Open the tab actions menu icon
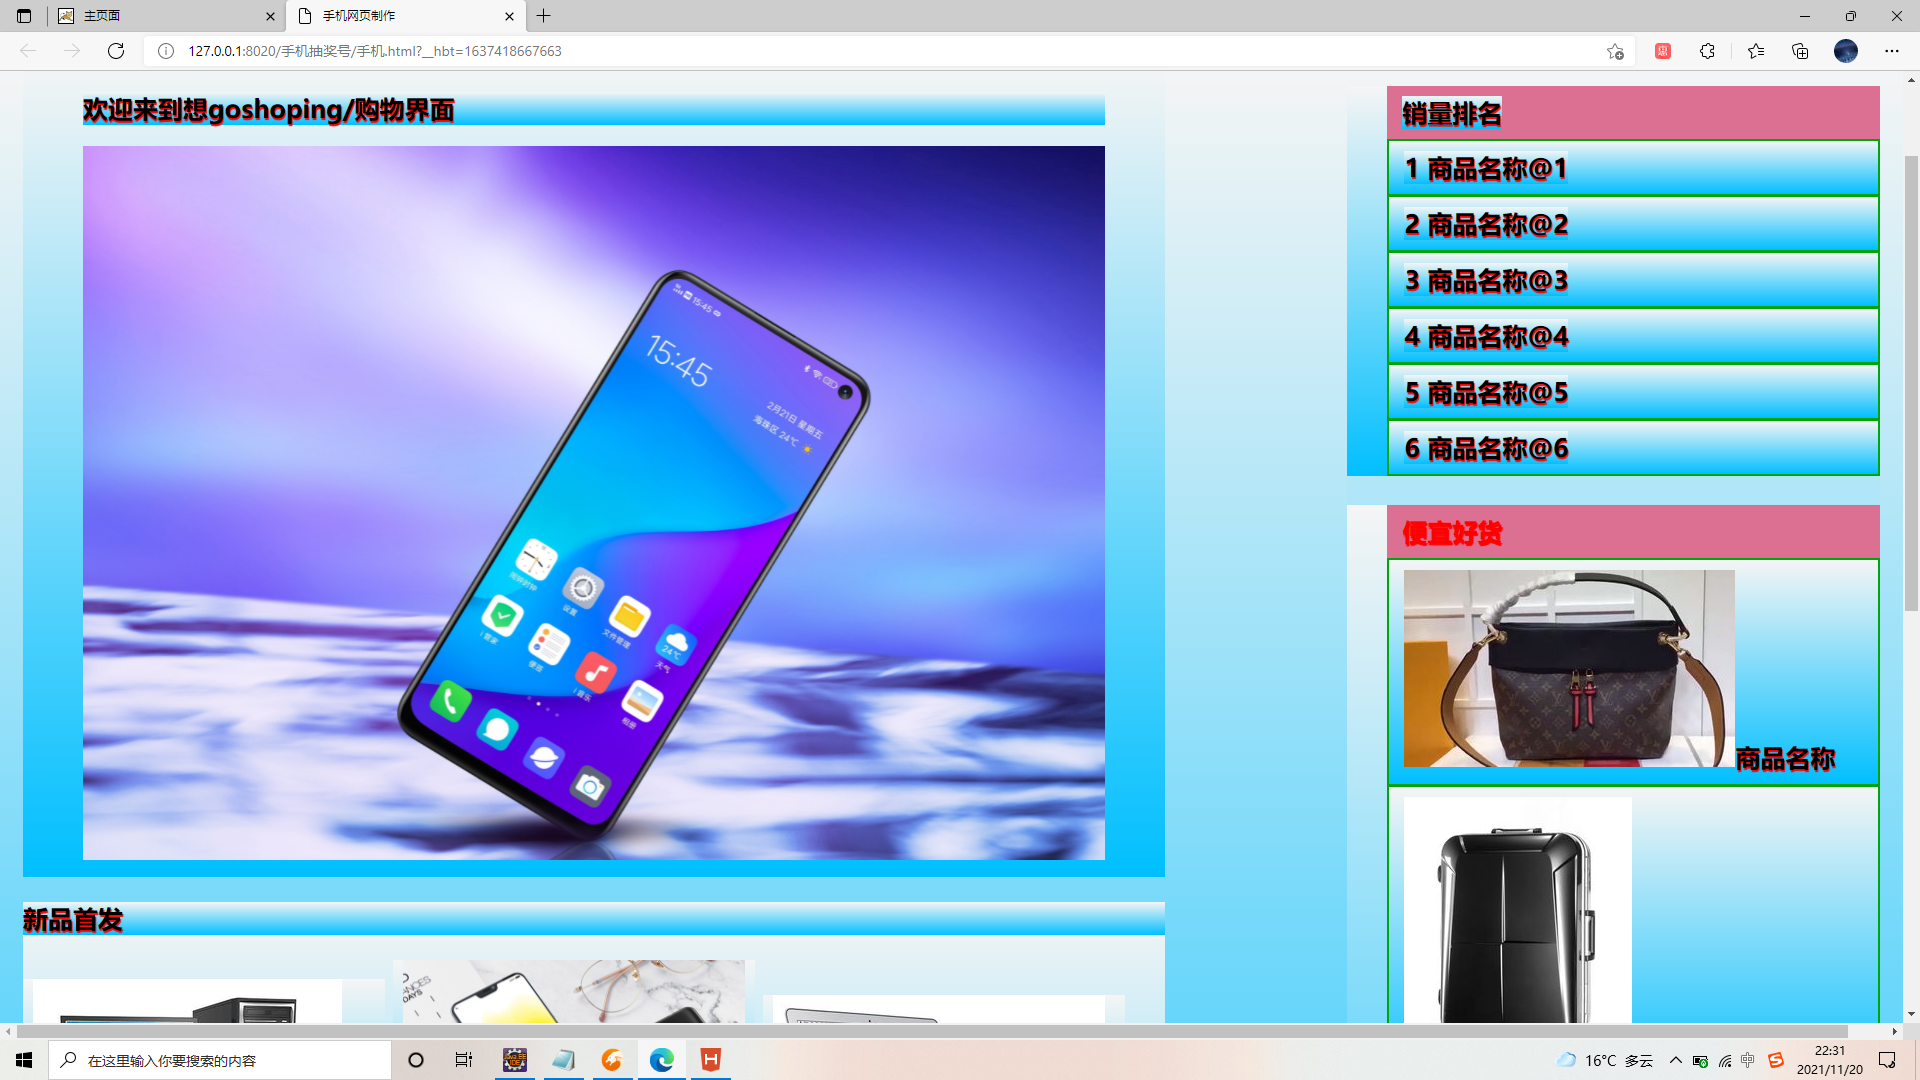 24,16
